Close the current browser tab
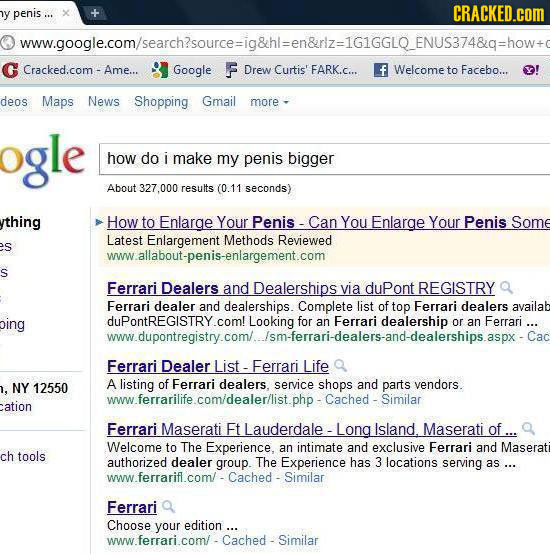Screen dimensions: 550x554 tap(66, 13)
